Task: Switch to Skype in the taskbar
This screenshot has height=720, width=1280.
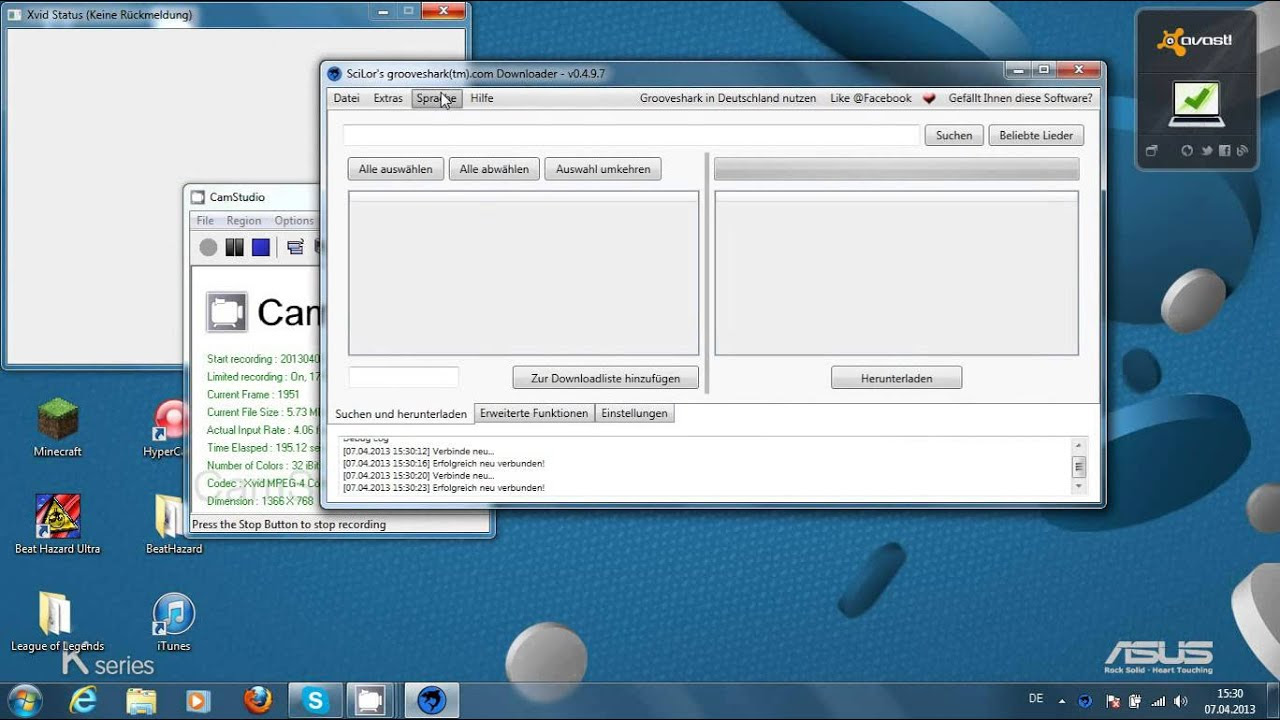Action: (315, 700)
